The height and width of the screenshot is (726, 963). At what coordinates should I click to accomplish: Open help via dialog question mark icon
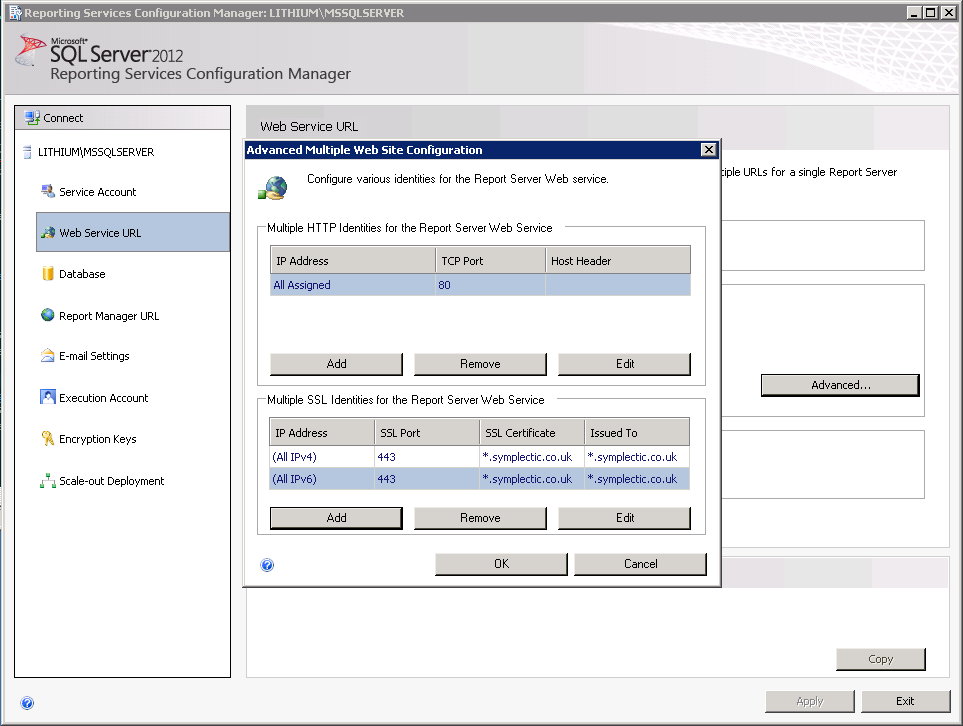pos(267,564)
